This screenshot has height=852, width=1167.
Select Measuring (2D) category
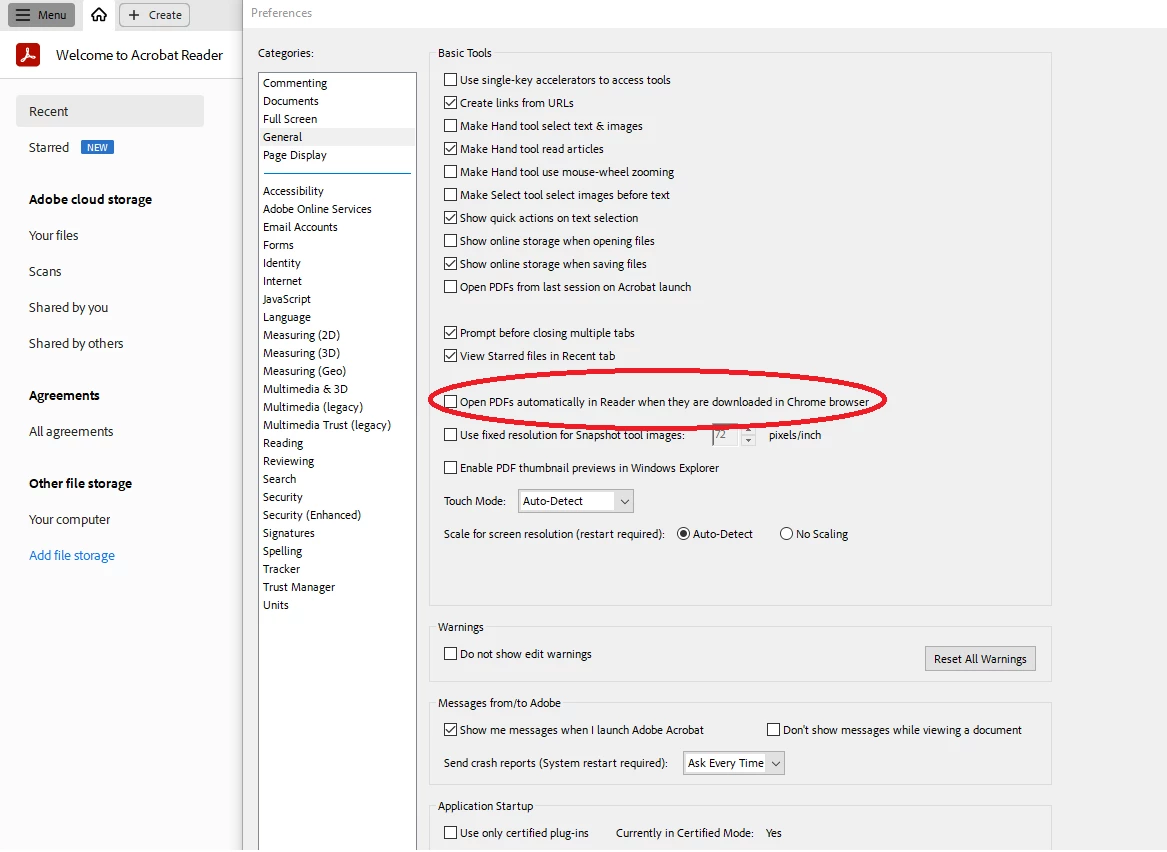click(x=301, y=335)
